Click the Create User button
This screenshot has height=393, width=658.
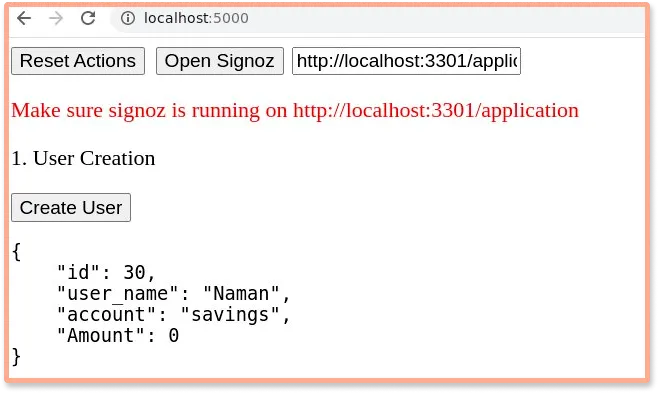[71, 208]
